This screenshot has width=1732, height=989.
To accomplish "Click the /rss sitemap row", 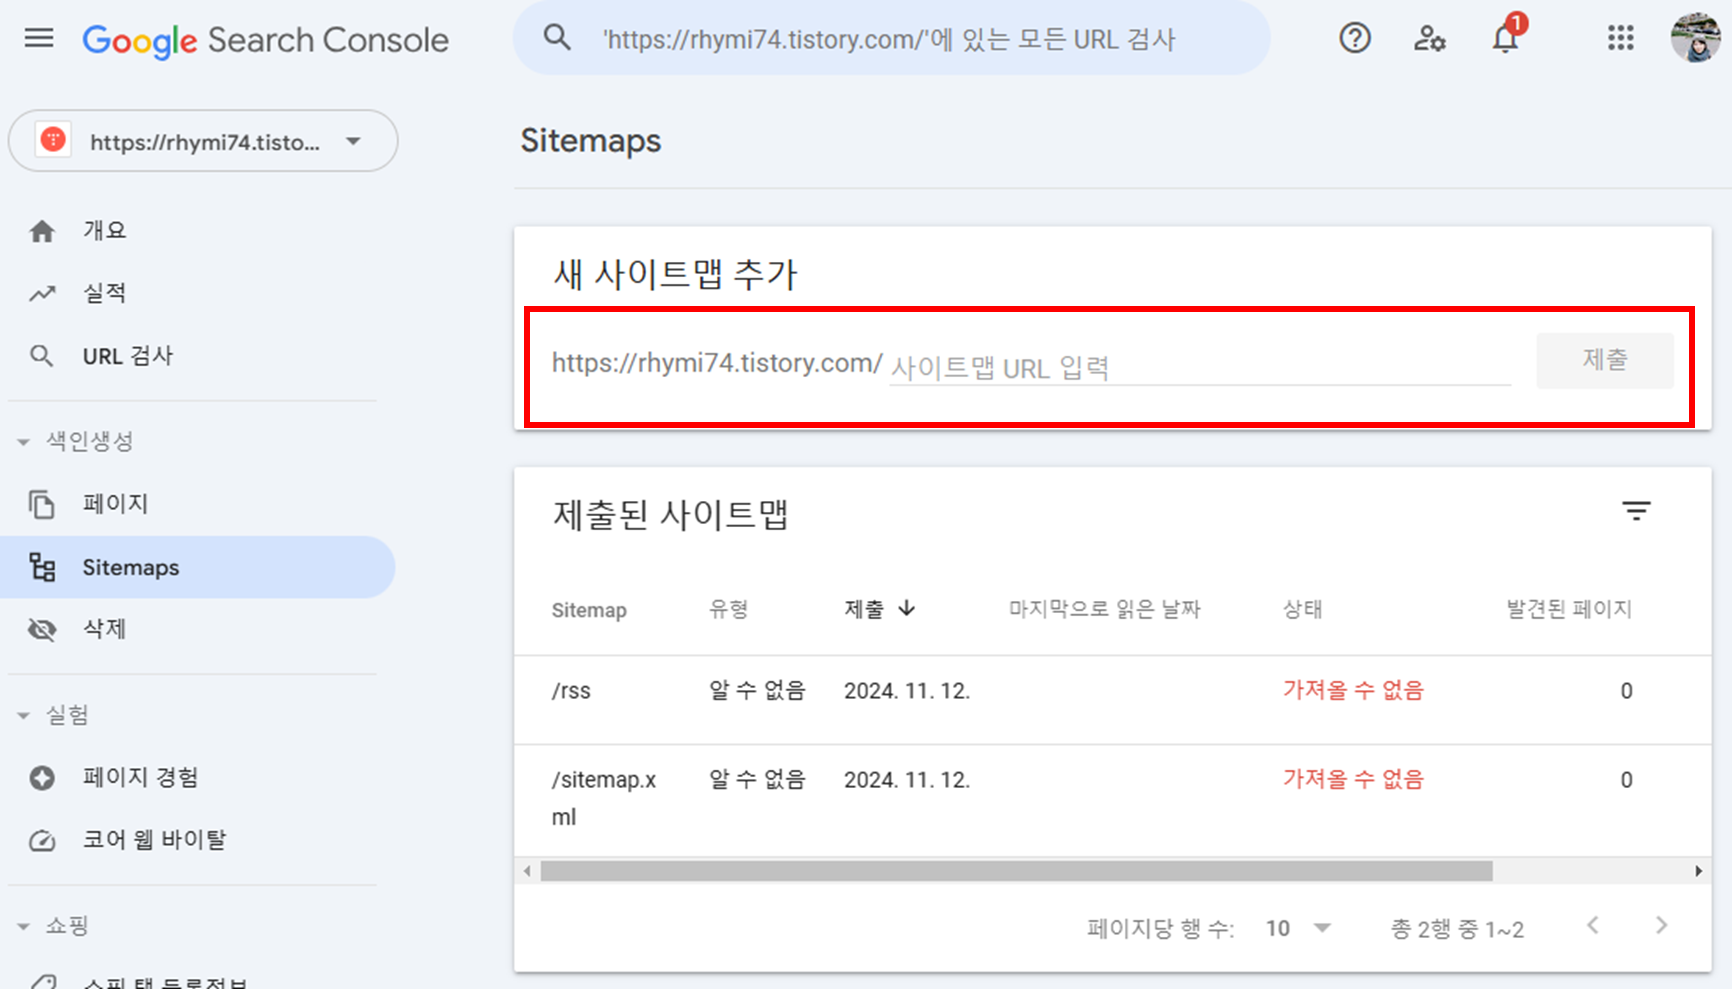I will coord(1113,700).
